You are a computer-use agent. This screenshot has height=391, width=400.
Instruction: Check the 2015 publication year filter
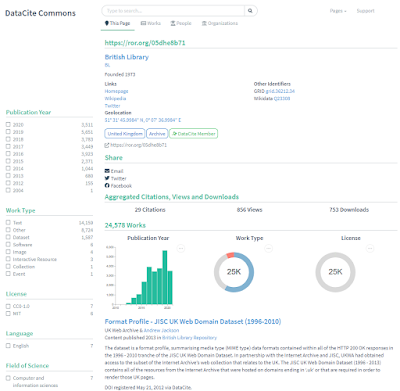[8, 161]
